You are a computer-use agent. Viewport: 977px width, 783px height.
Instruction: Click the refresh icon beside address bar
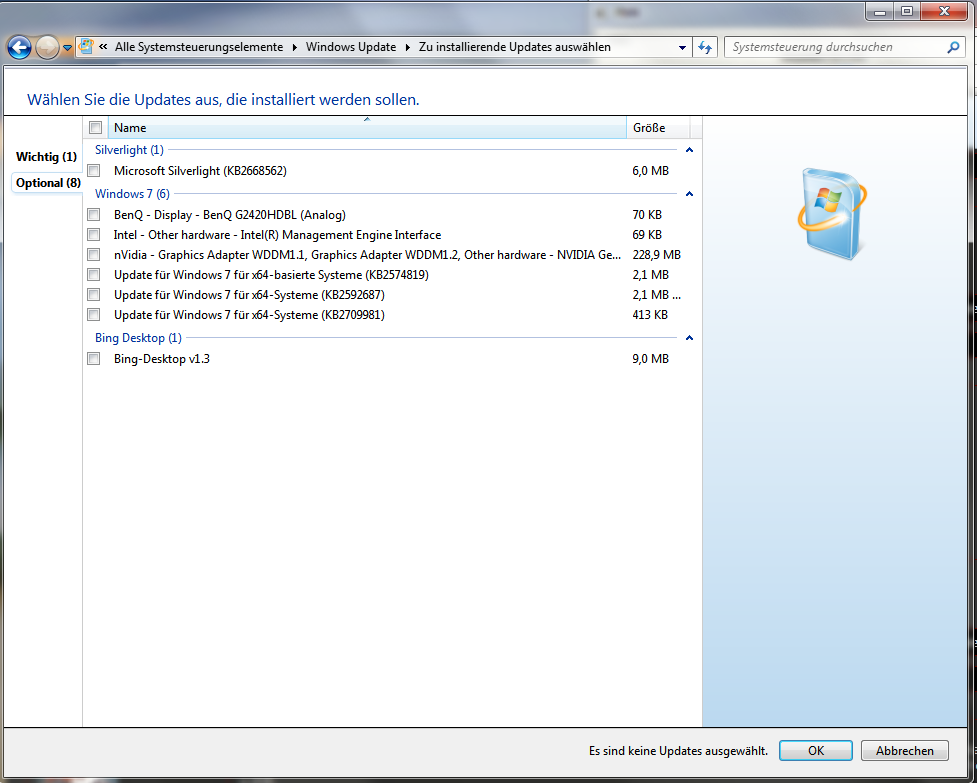click(x=705, y=47)
